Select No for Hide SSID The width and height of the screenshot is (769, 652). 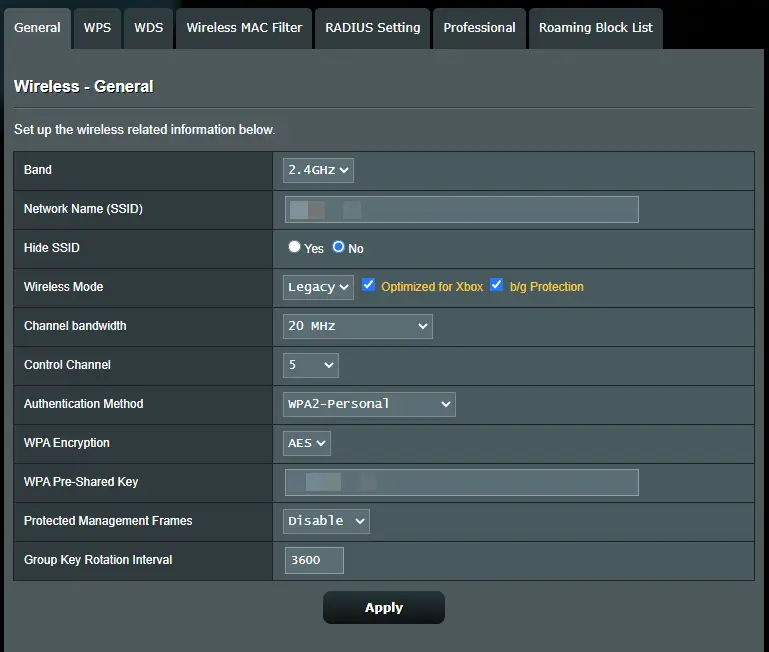339,247
